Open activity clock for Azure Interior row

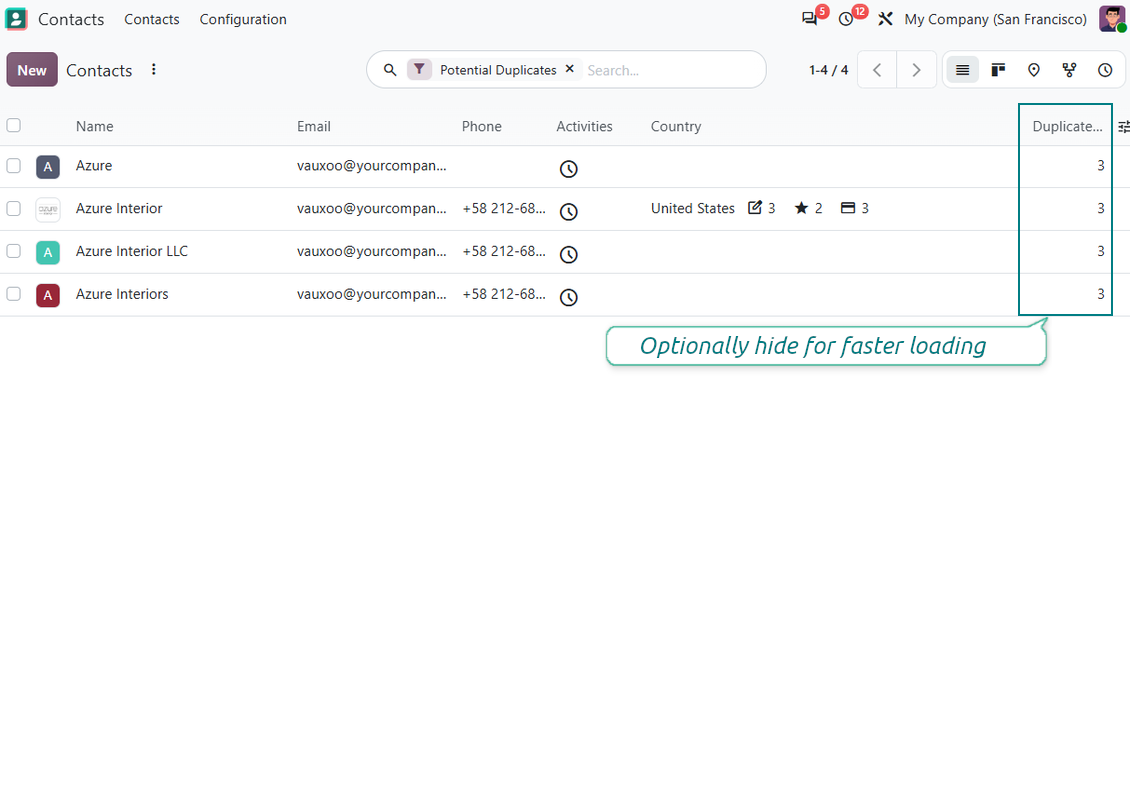click(x=569, y=212)
